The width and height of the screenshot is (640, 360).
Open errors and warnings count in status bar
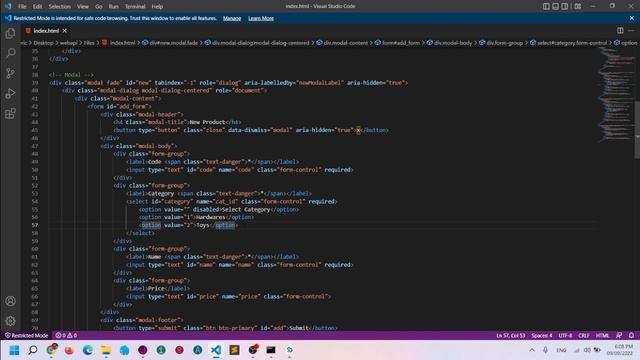(x=66, y=336)
